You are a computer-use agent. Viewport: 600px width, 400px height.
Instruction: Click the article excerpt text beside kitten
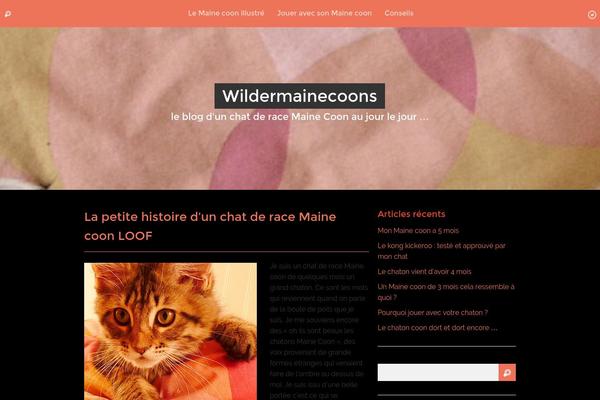318,331
